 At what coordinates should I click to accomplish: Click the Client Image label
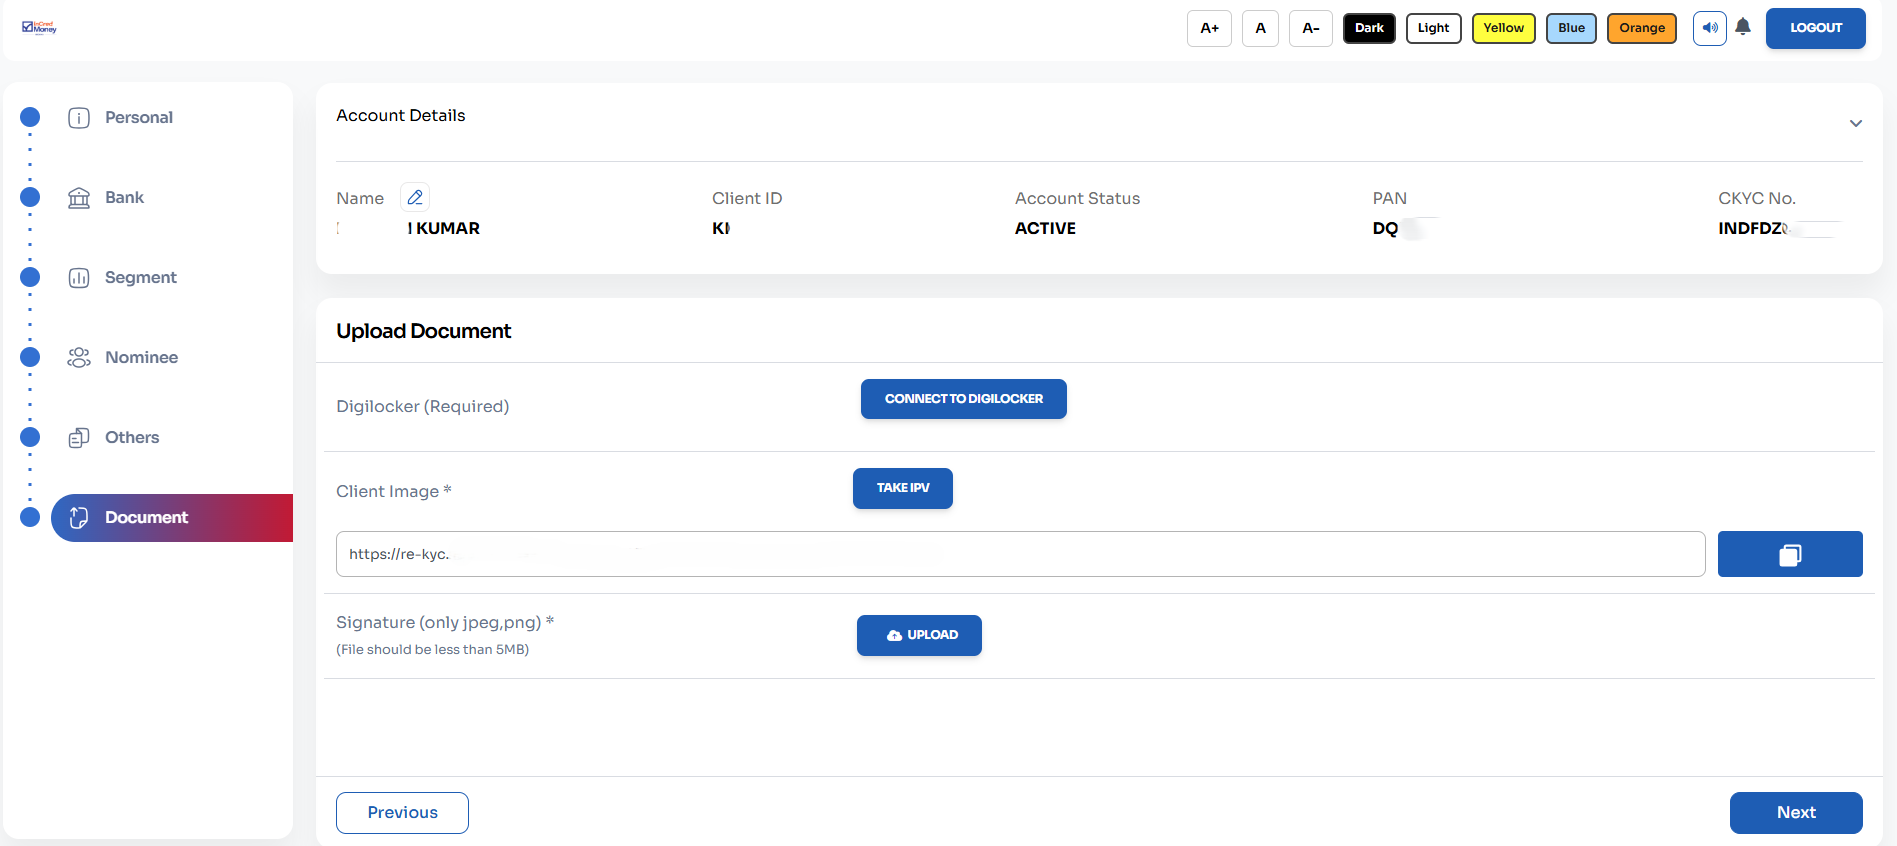393,491
